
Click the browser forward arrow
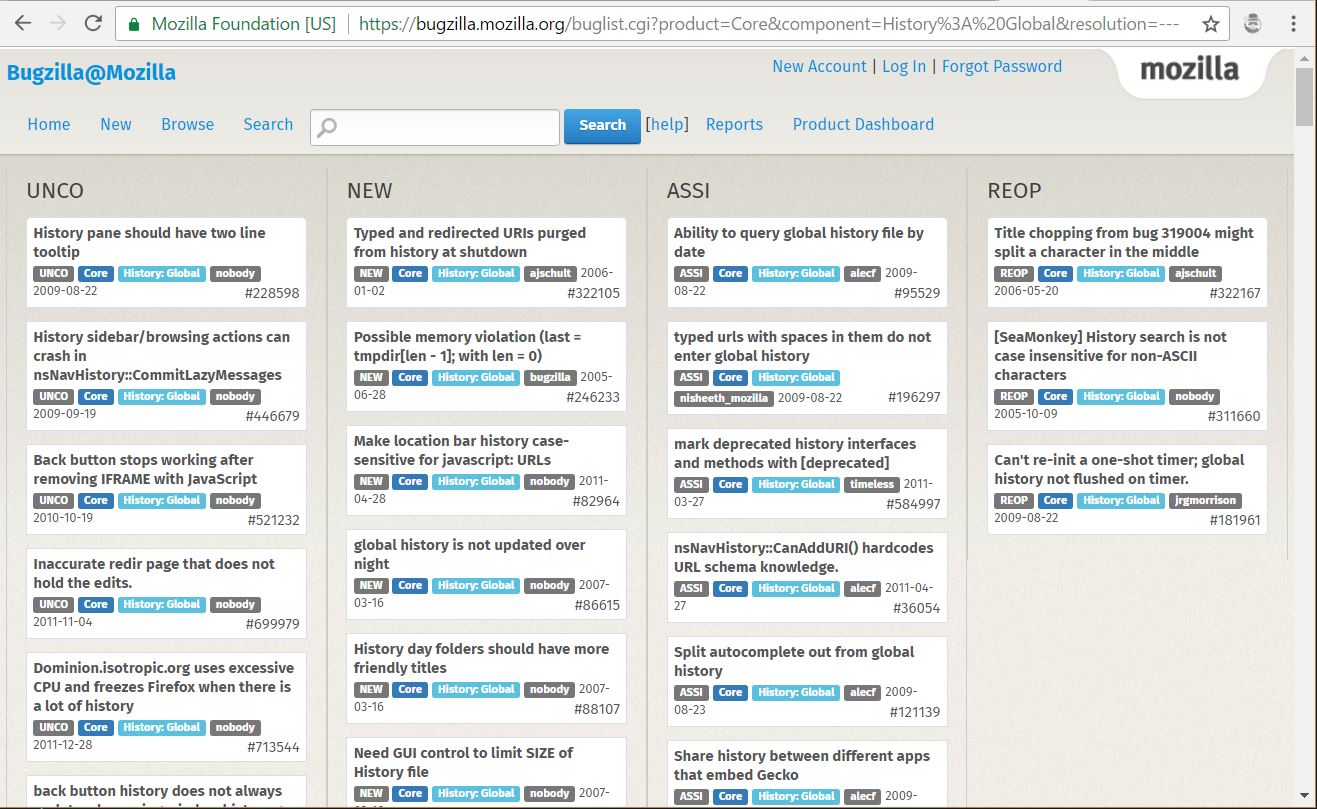click(x=58, y=23)
